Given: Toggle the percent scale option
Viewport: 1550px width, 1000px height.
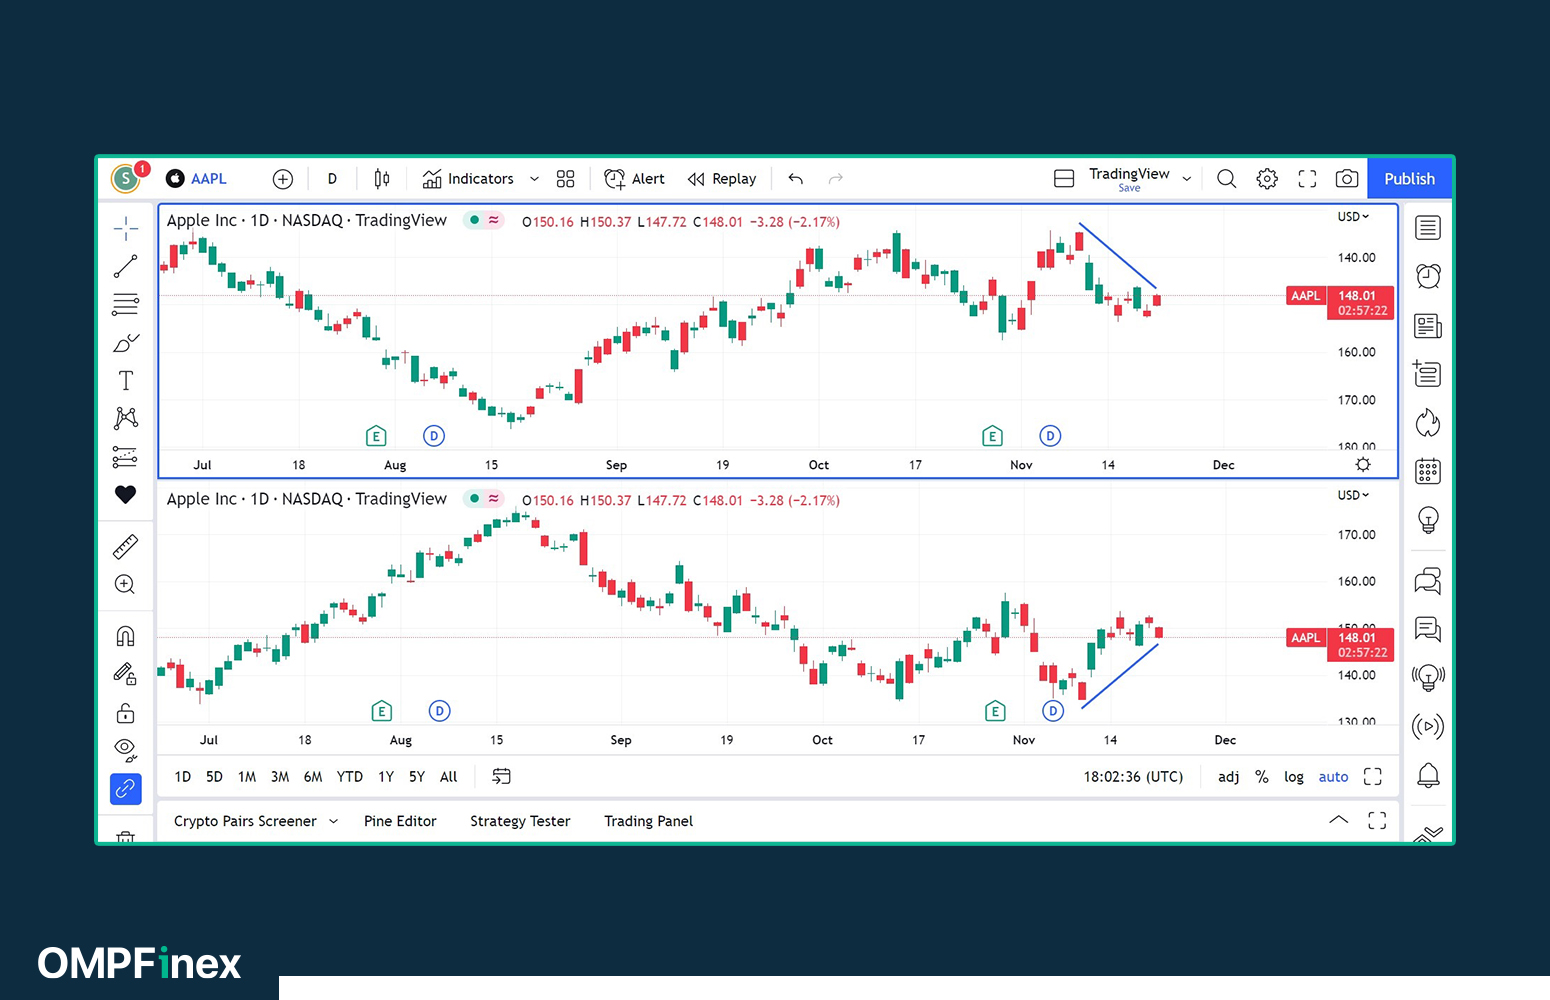Looking at the screenshot, I should click(1262, 777).
